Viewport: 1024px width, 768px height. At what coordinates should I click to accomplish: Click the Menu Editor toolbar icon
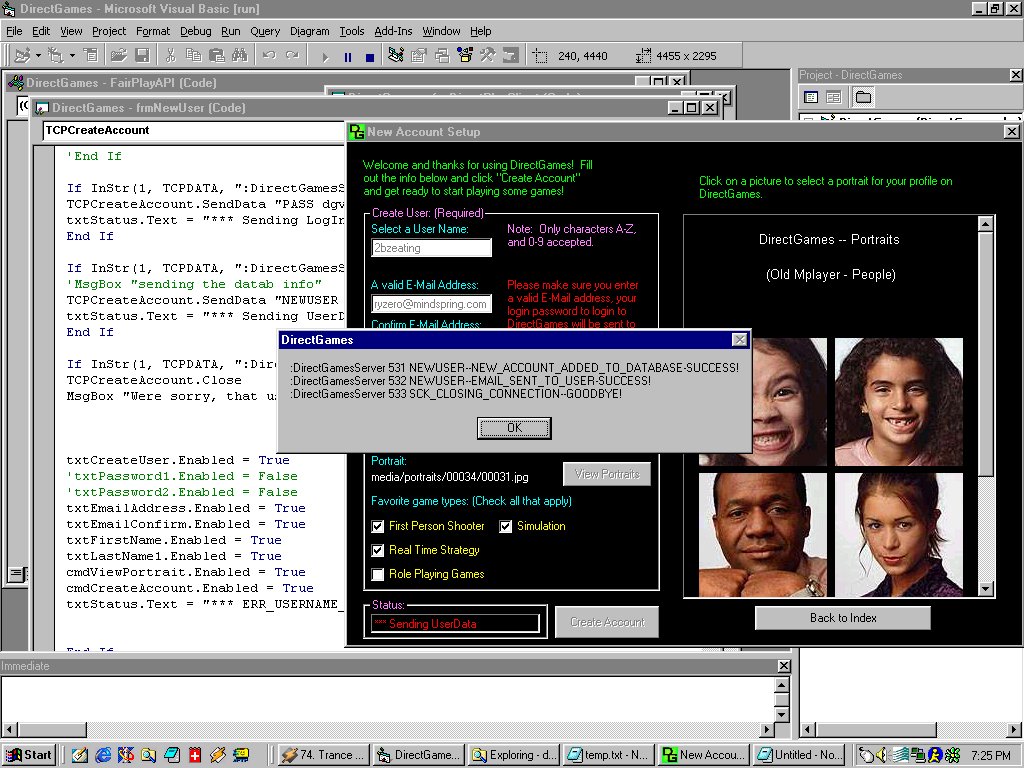[x=91, y=56]
